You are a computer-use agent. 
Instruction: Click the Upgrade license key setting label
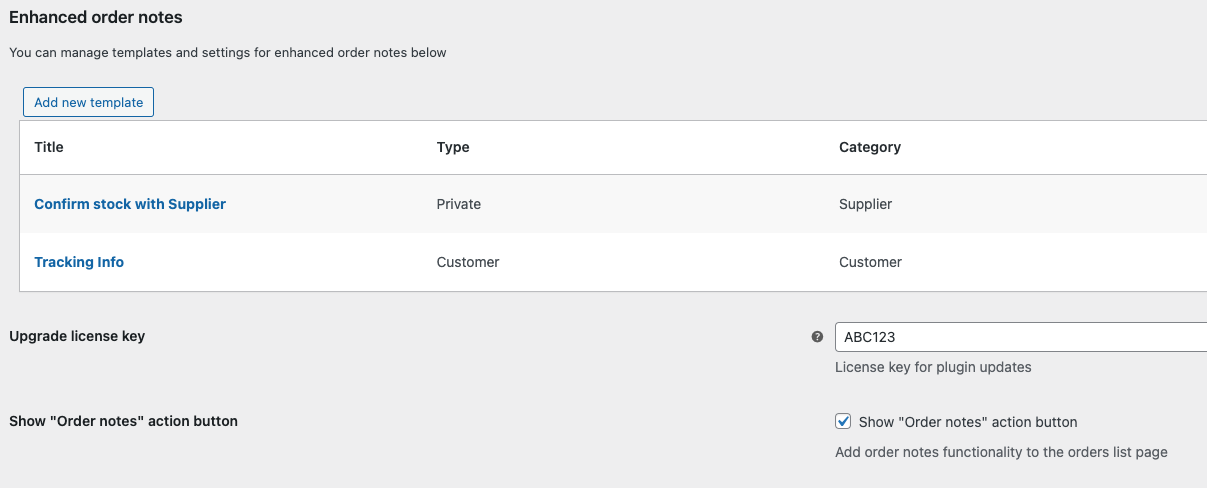pos(77,336)
